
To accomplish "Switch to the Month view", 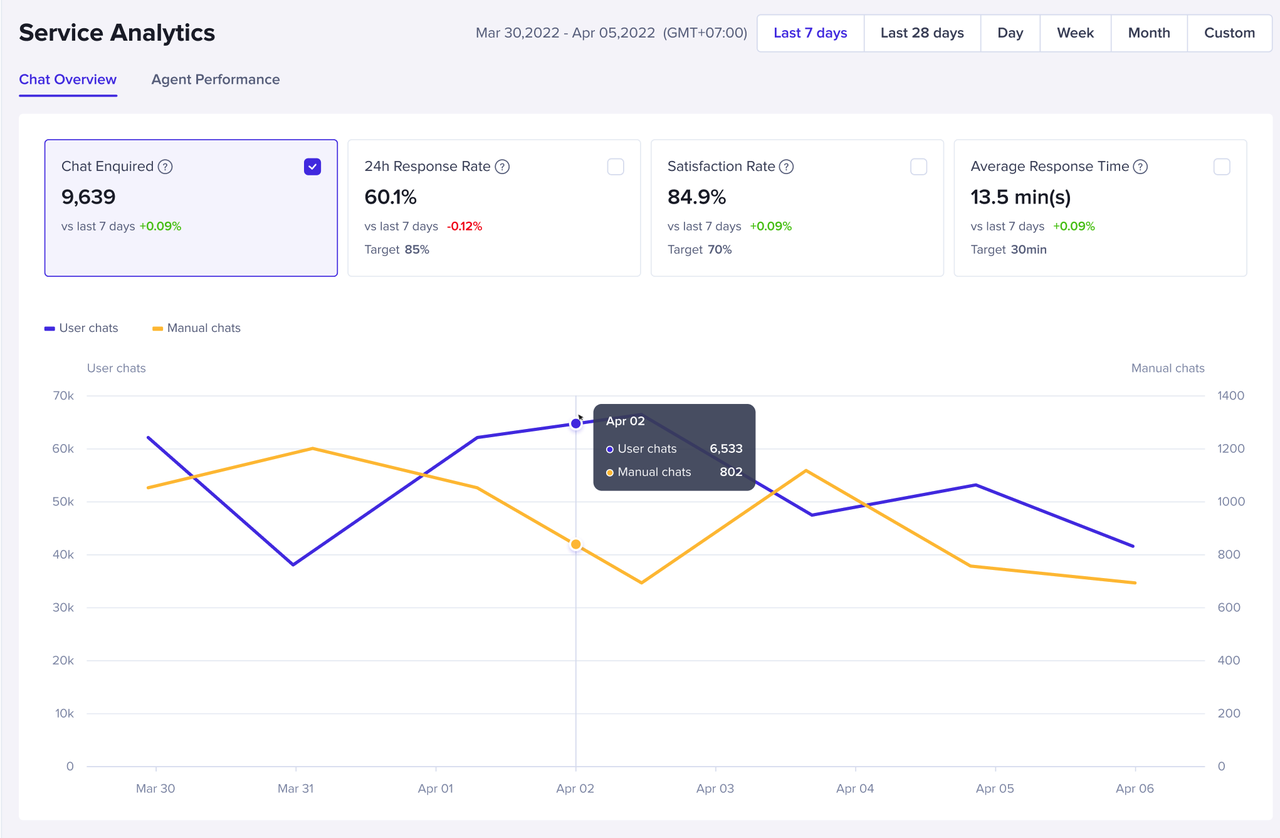I will coord(1148,33).
